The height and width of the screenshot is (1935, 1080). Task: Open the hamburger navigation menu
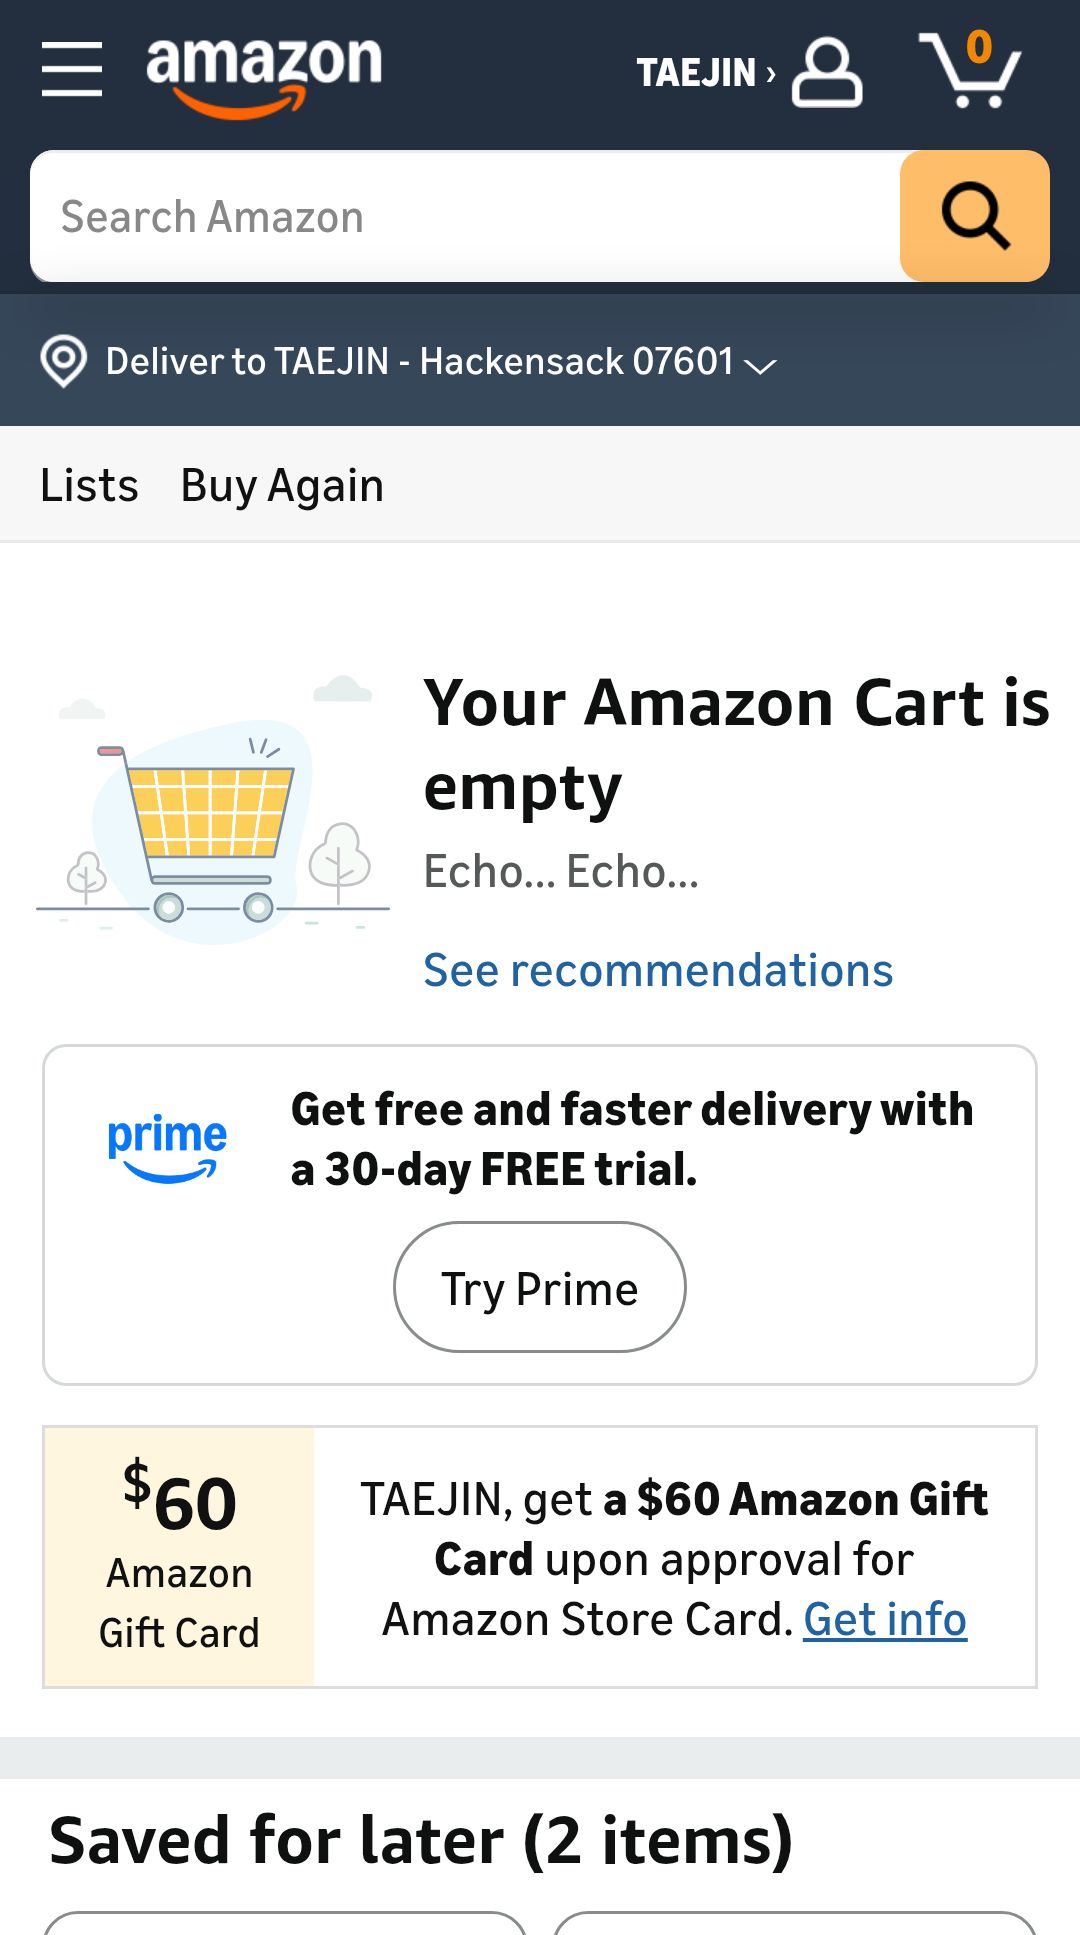(72, 70)
